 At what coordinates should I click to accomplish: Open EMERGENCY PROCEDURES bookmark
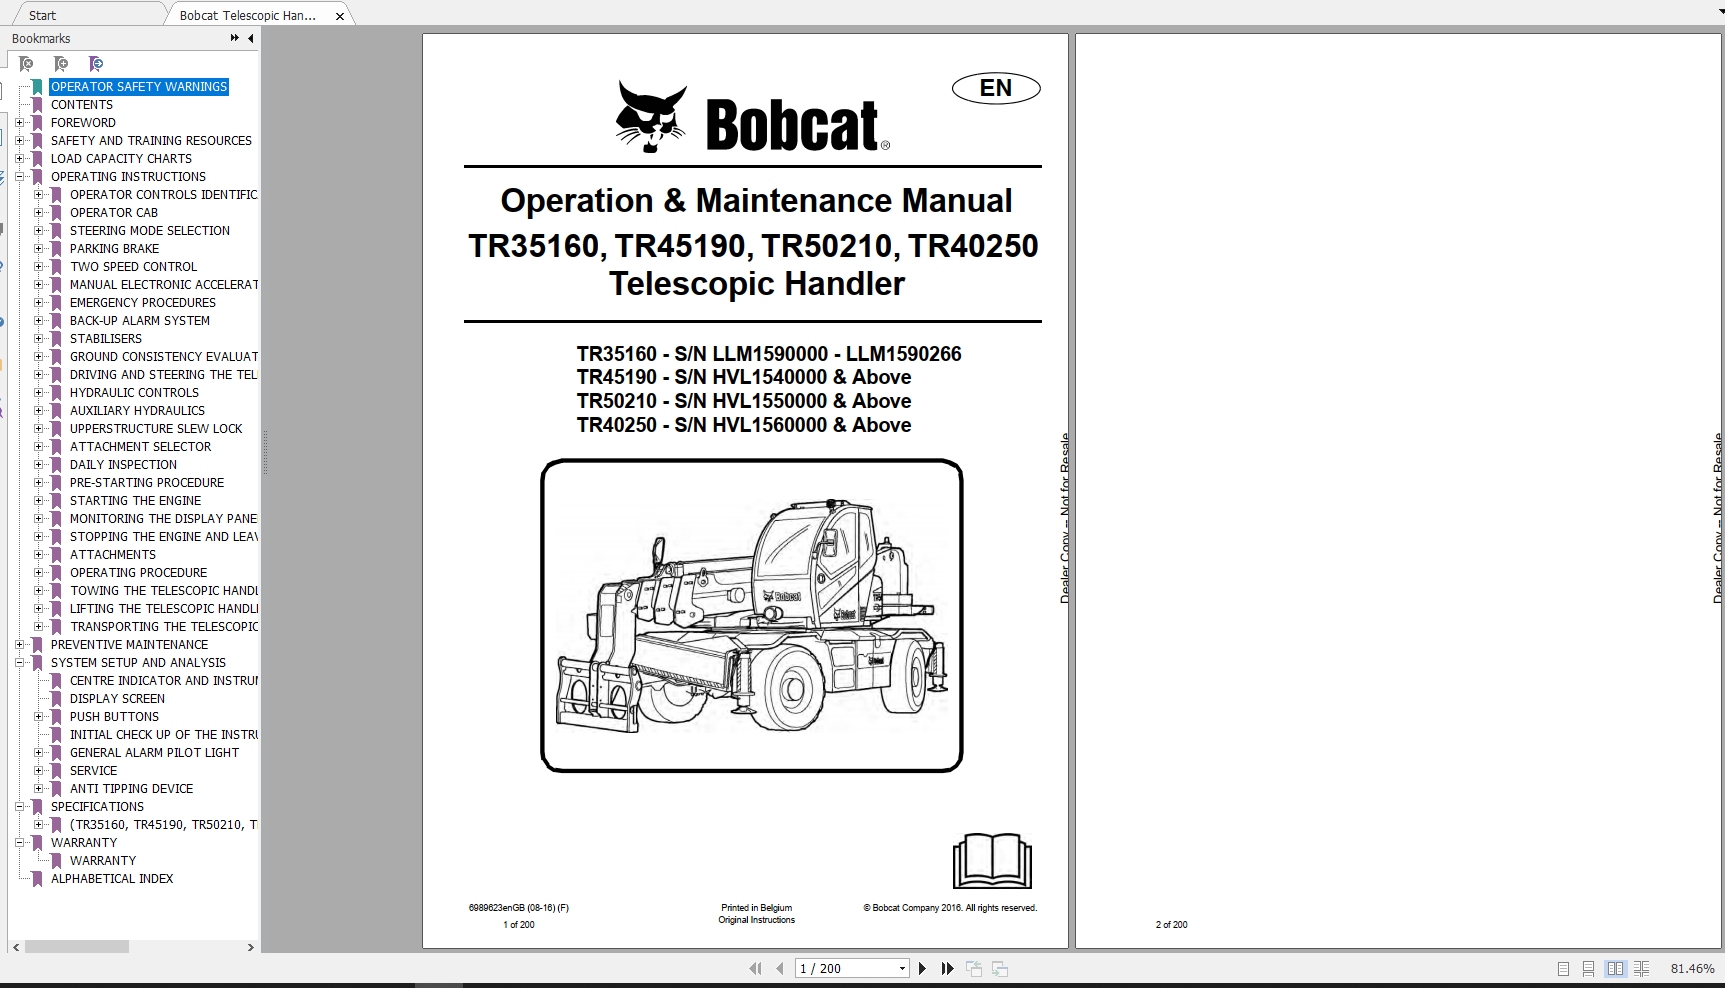[143, 303]
